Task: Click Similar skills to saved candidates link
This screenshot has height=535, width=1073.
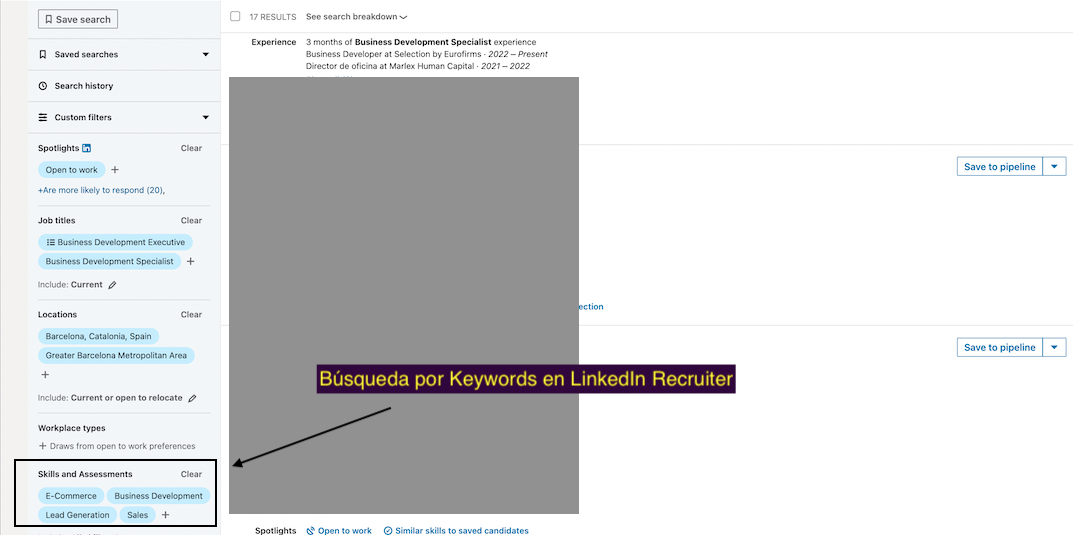Action: pyautogui.click(x=462, y=531)
